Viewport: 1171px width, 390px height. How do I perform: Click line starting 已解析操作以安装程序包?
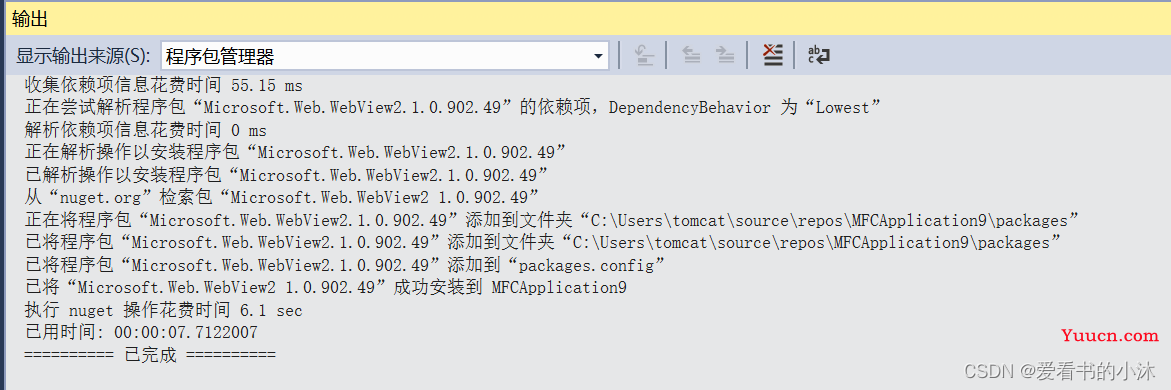tap(287, 175)
